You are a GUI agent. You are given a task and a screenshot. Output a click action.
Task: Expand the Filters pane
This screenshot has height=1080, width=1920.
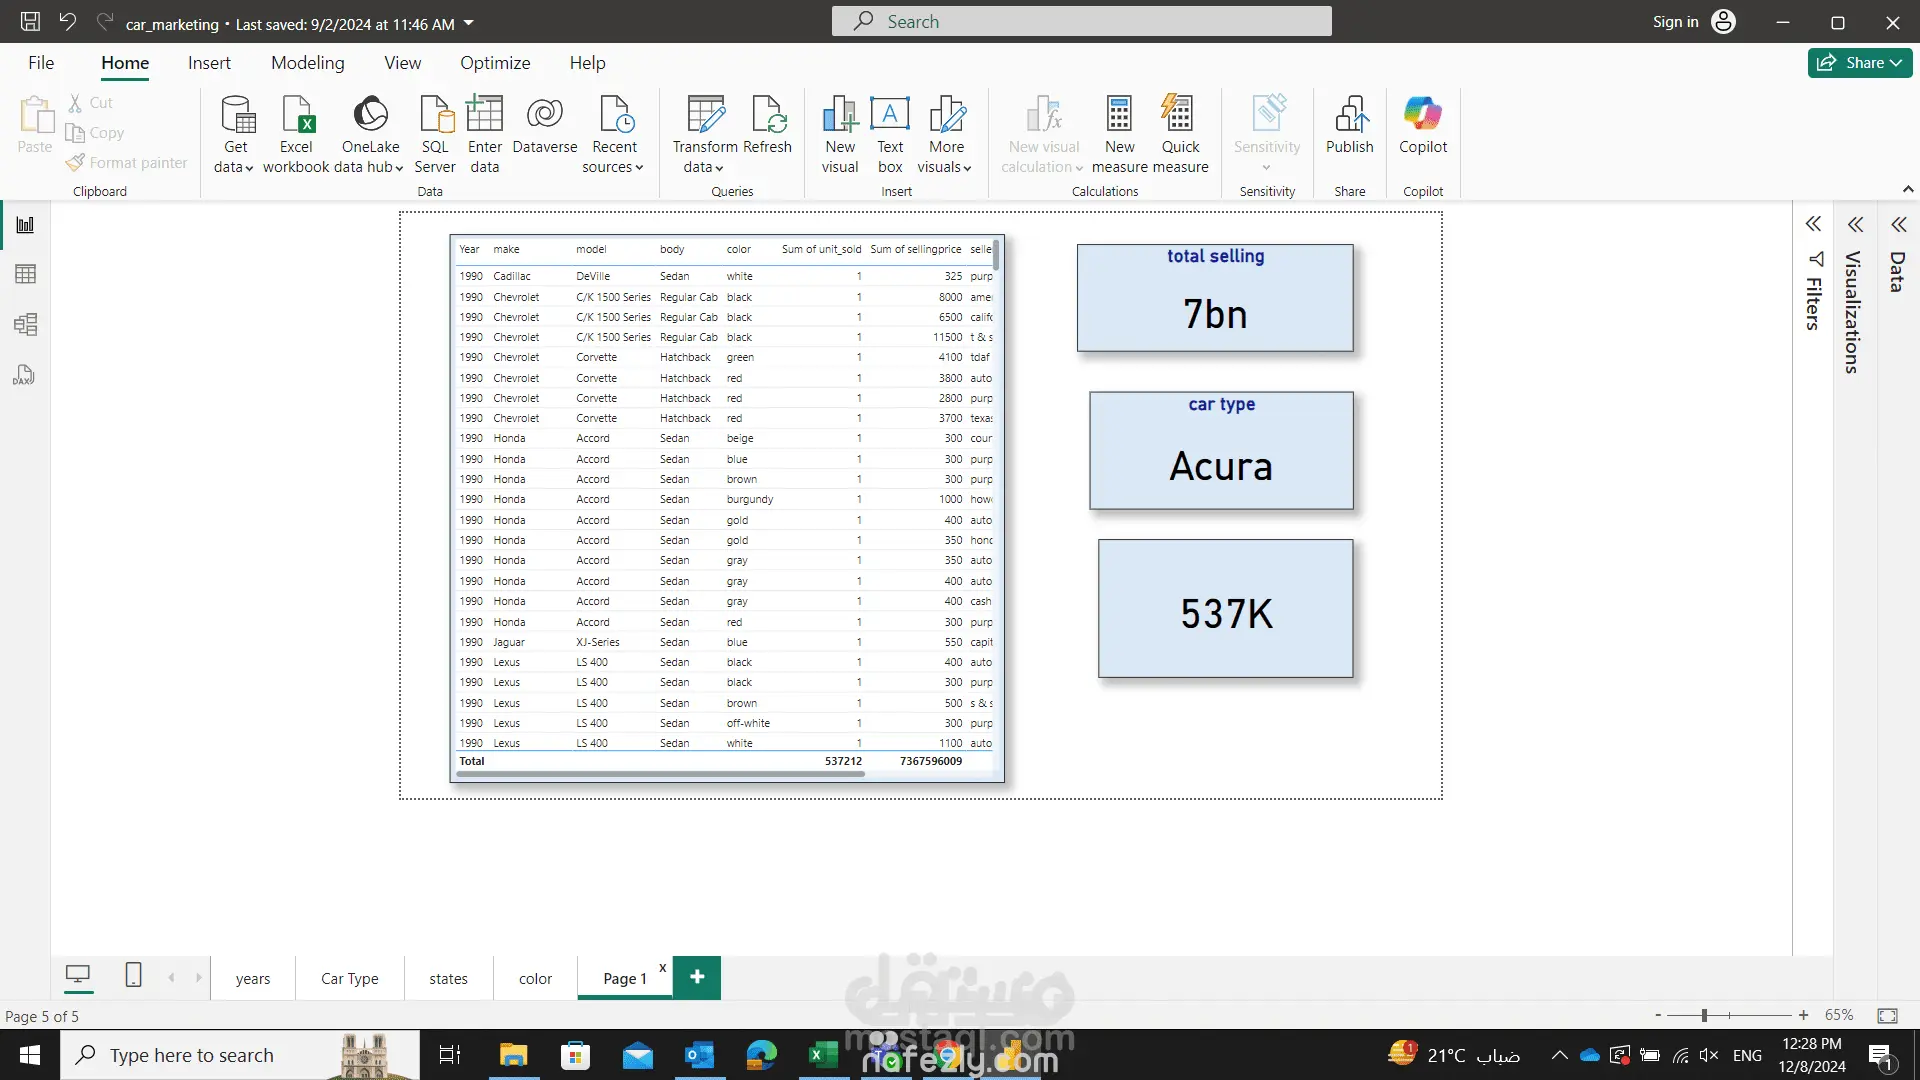click(x=1813, y=224)
